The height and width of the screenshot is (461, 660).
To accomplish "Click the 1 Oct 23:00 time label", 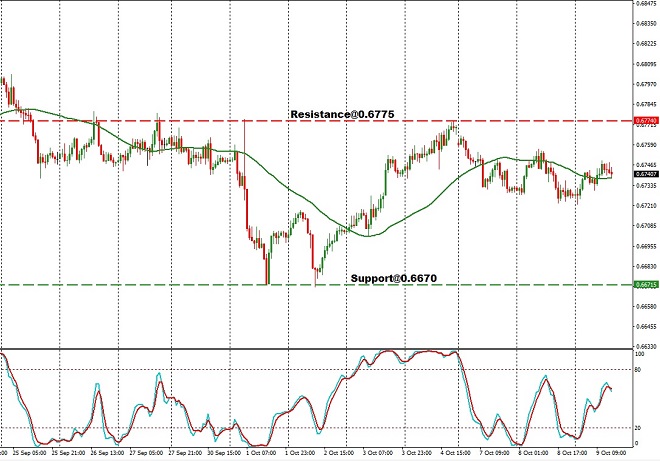I will click(300, 453).
